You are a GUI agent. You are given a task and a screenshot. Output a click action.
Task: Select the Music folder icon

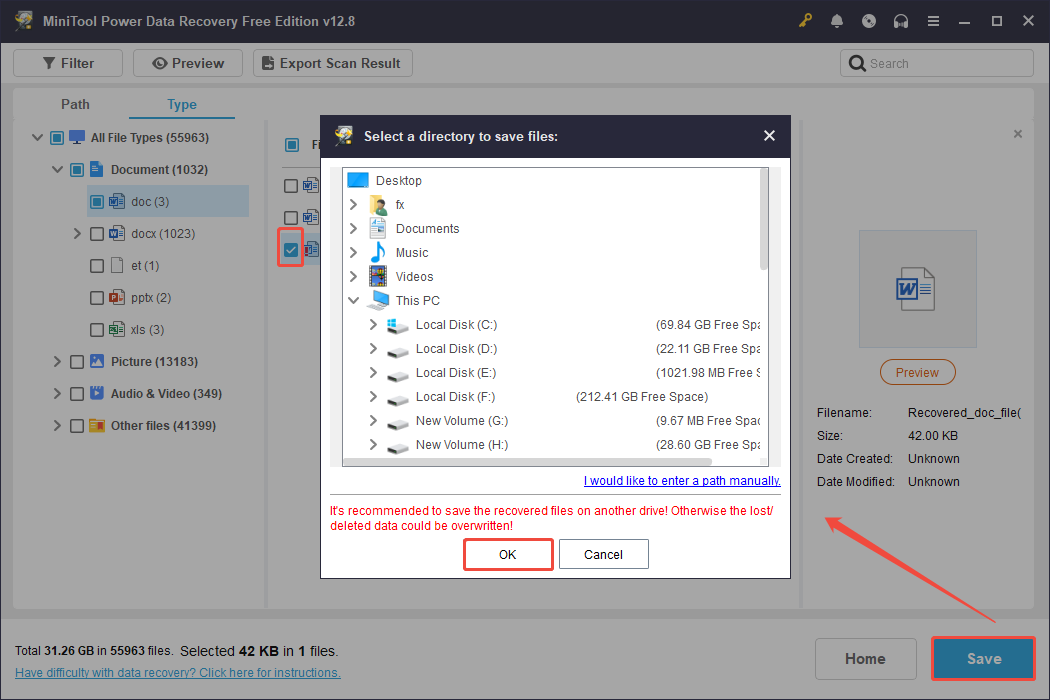(x=378, y=253)
